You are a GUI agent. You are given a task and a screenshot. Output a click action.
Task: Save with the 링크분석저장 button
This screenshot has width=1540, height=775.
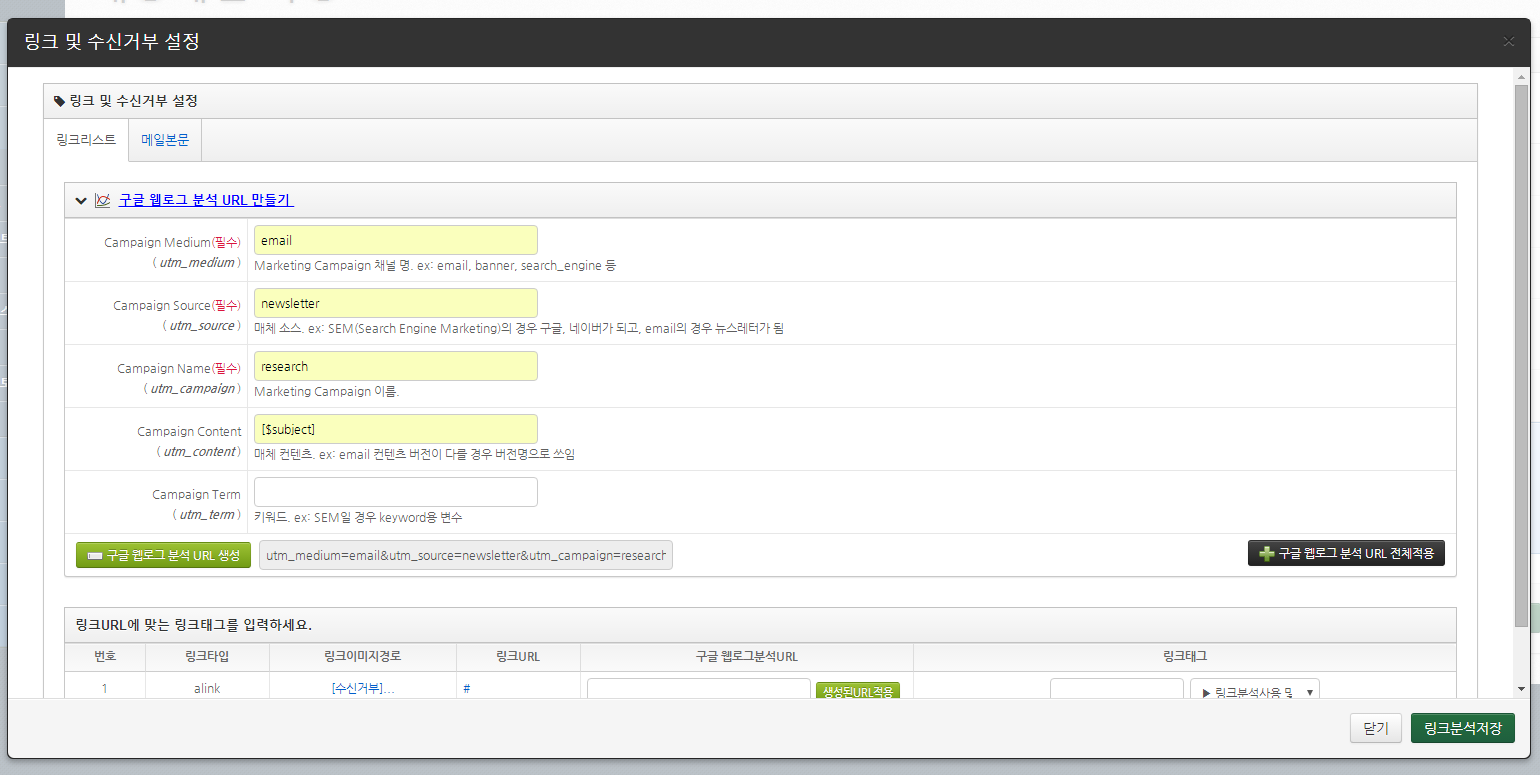(1462, 728)
